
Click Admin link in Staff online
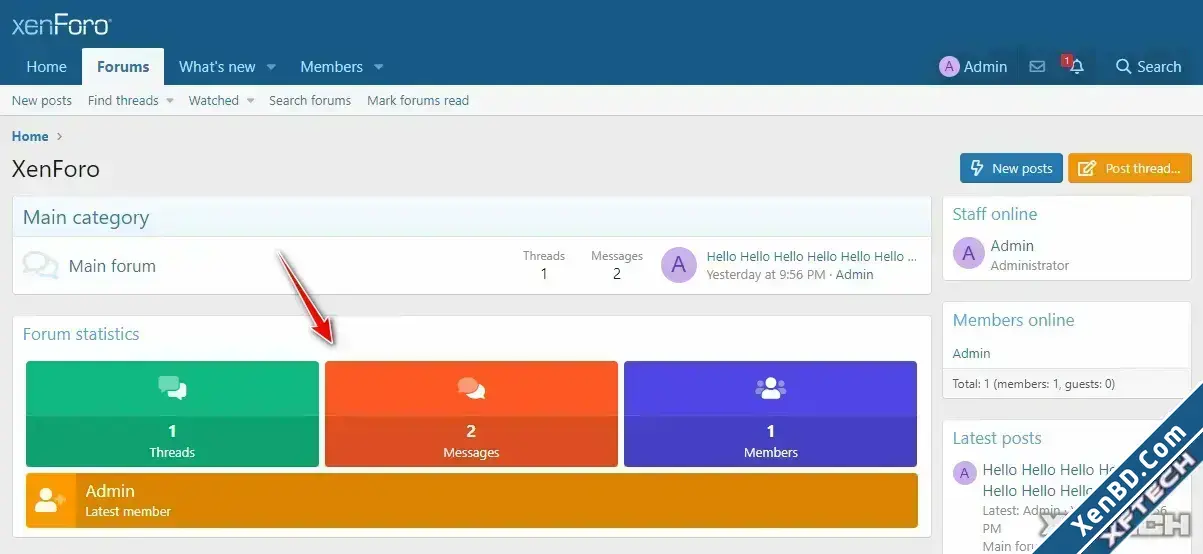click(x=1012, y=246)
